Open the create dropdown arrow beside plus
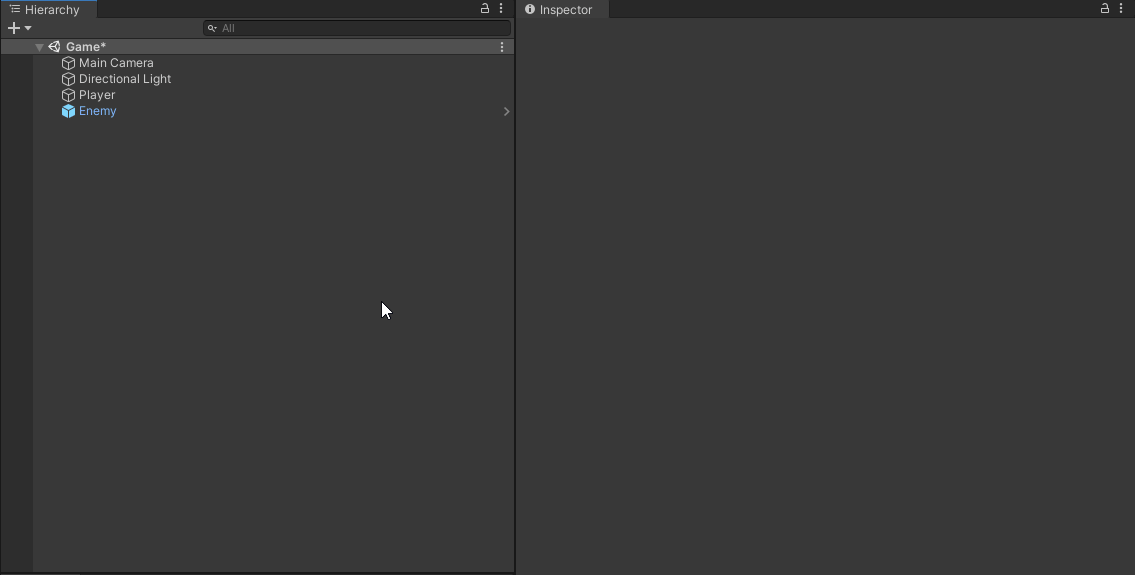 pos(28,28)
